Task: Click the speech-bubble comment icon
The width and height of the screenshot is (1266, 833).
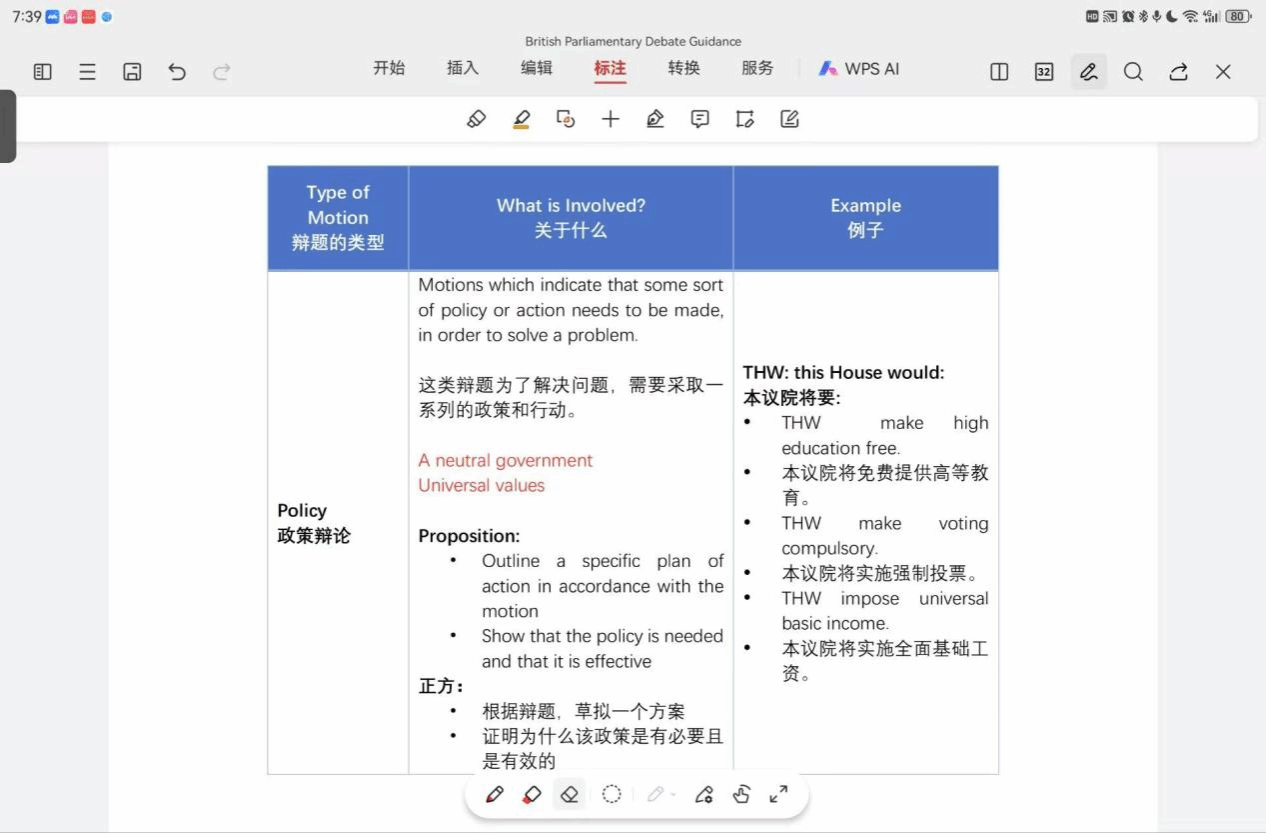Action: [x=700, y=119]
